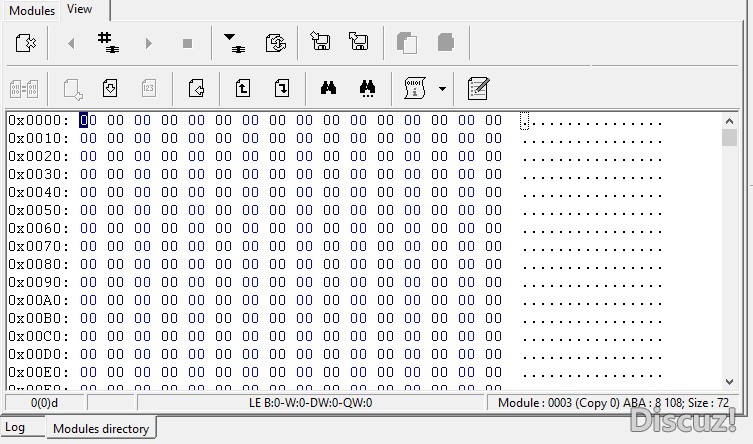Click the page up arrow icon
The width and height of the screenshot is (753, 444).
(x=243, y=88)
